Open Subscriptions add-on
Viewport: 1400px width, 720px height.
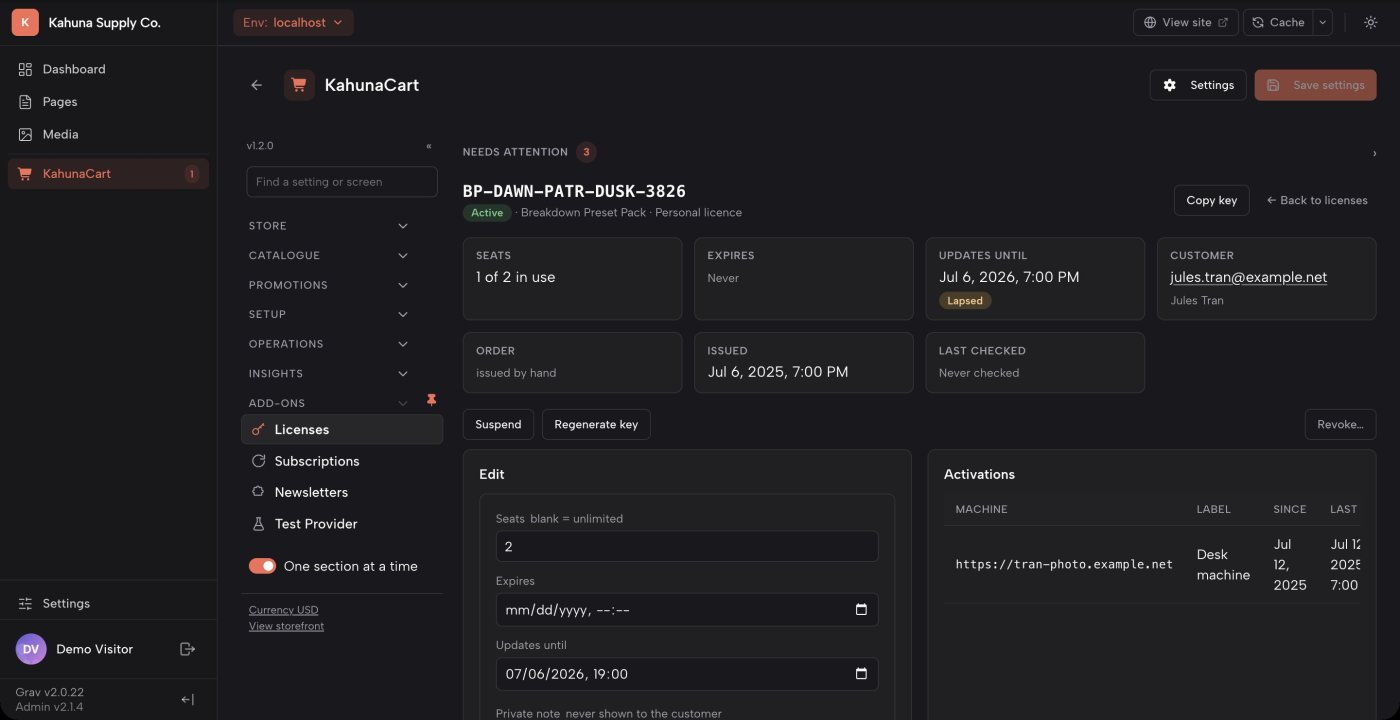pos(342,461)
